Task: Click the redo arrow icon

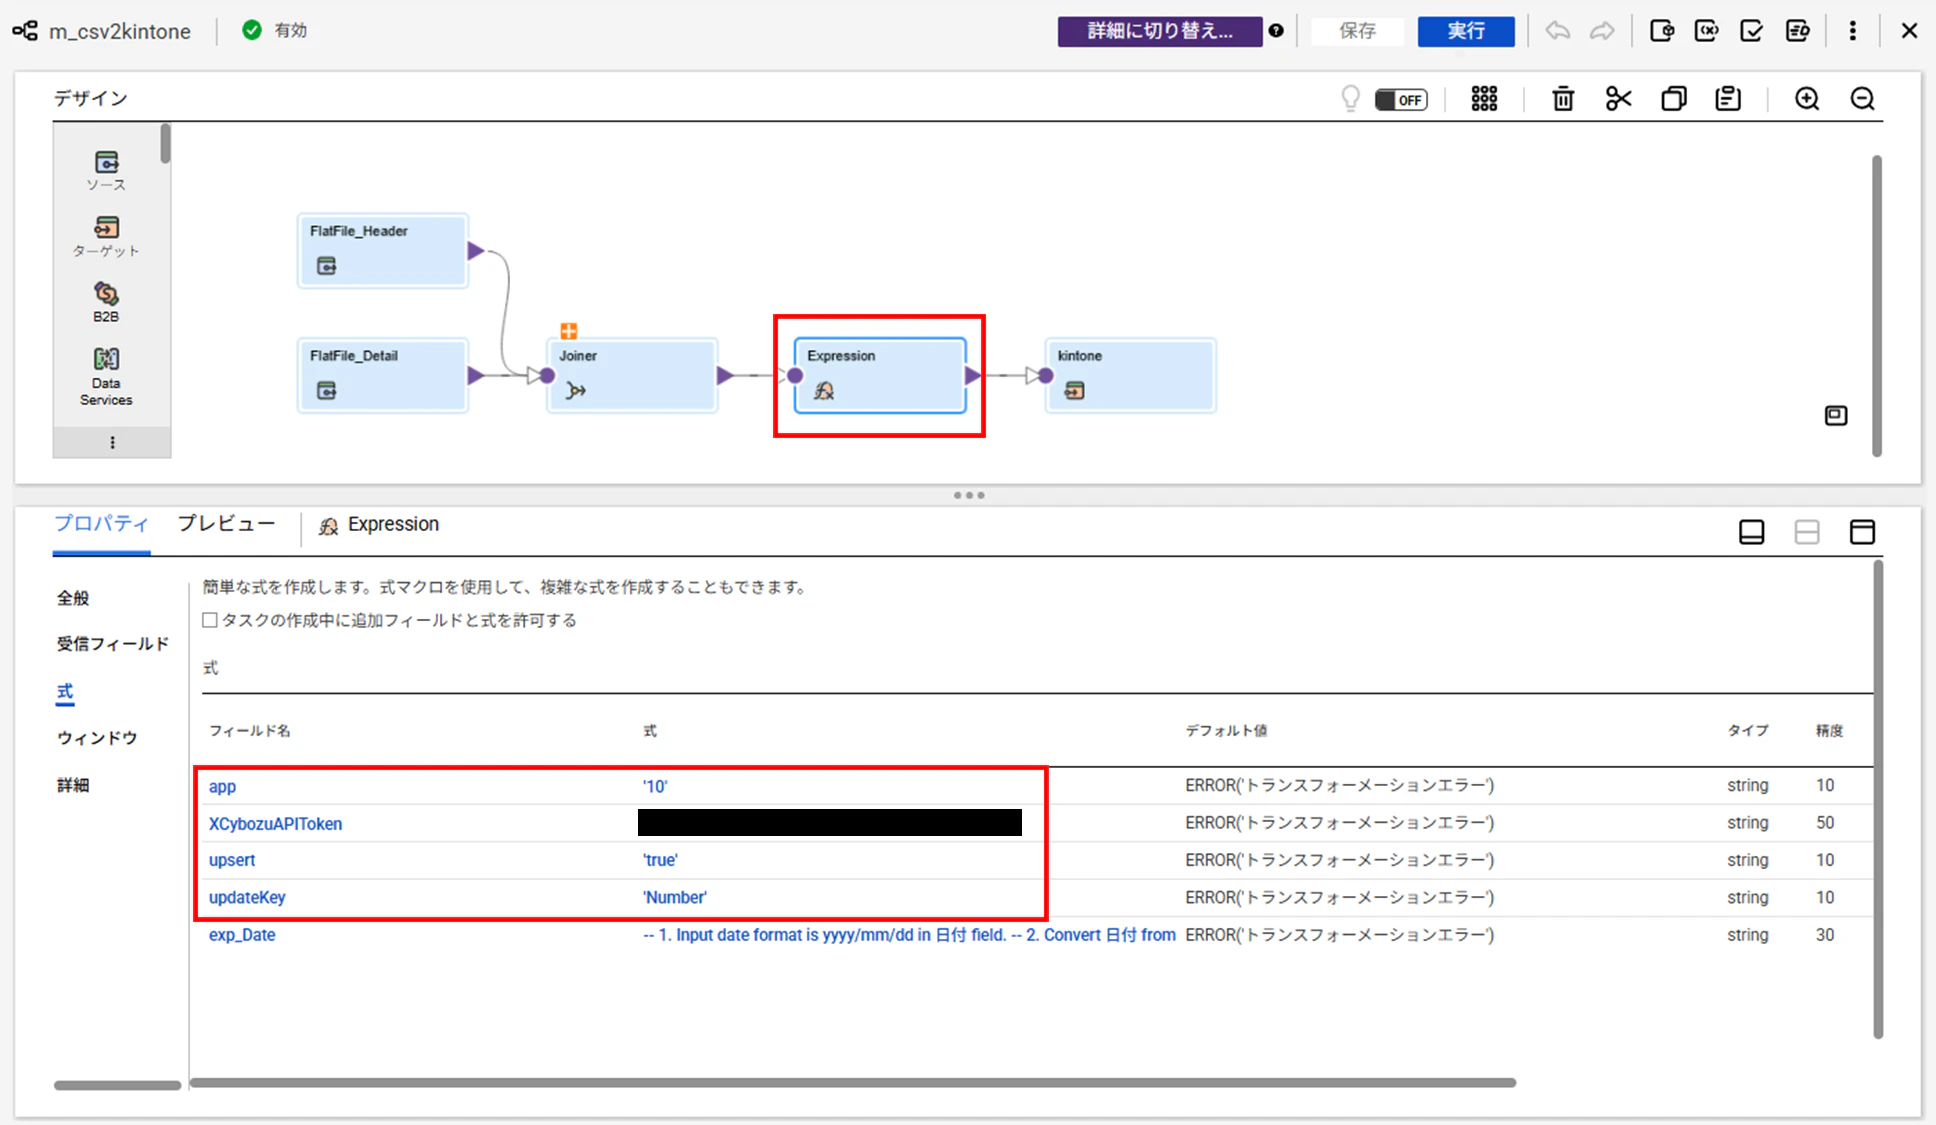Action: click(x=1602, y=31)
